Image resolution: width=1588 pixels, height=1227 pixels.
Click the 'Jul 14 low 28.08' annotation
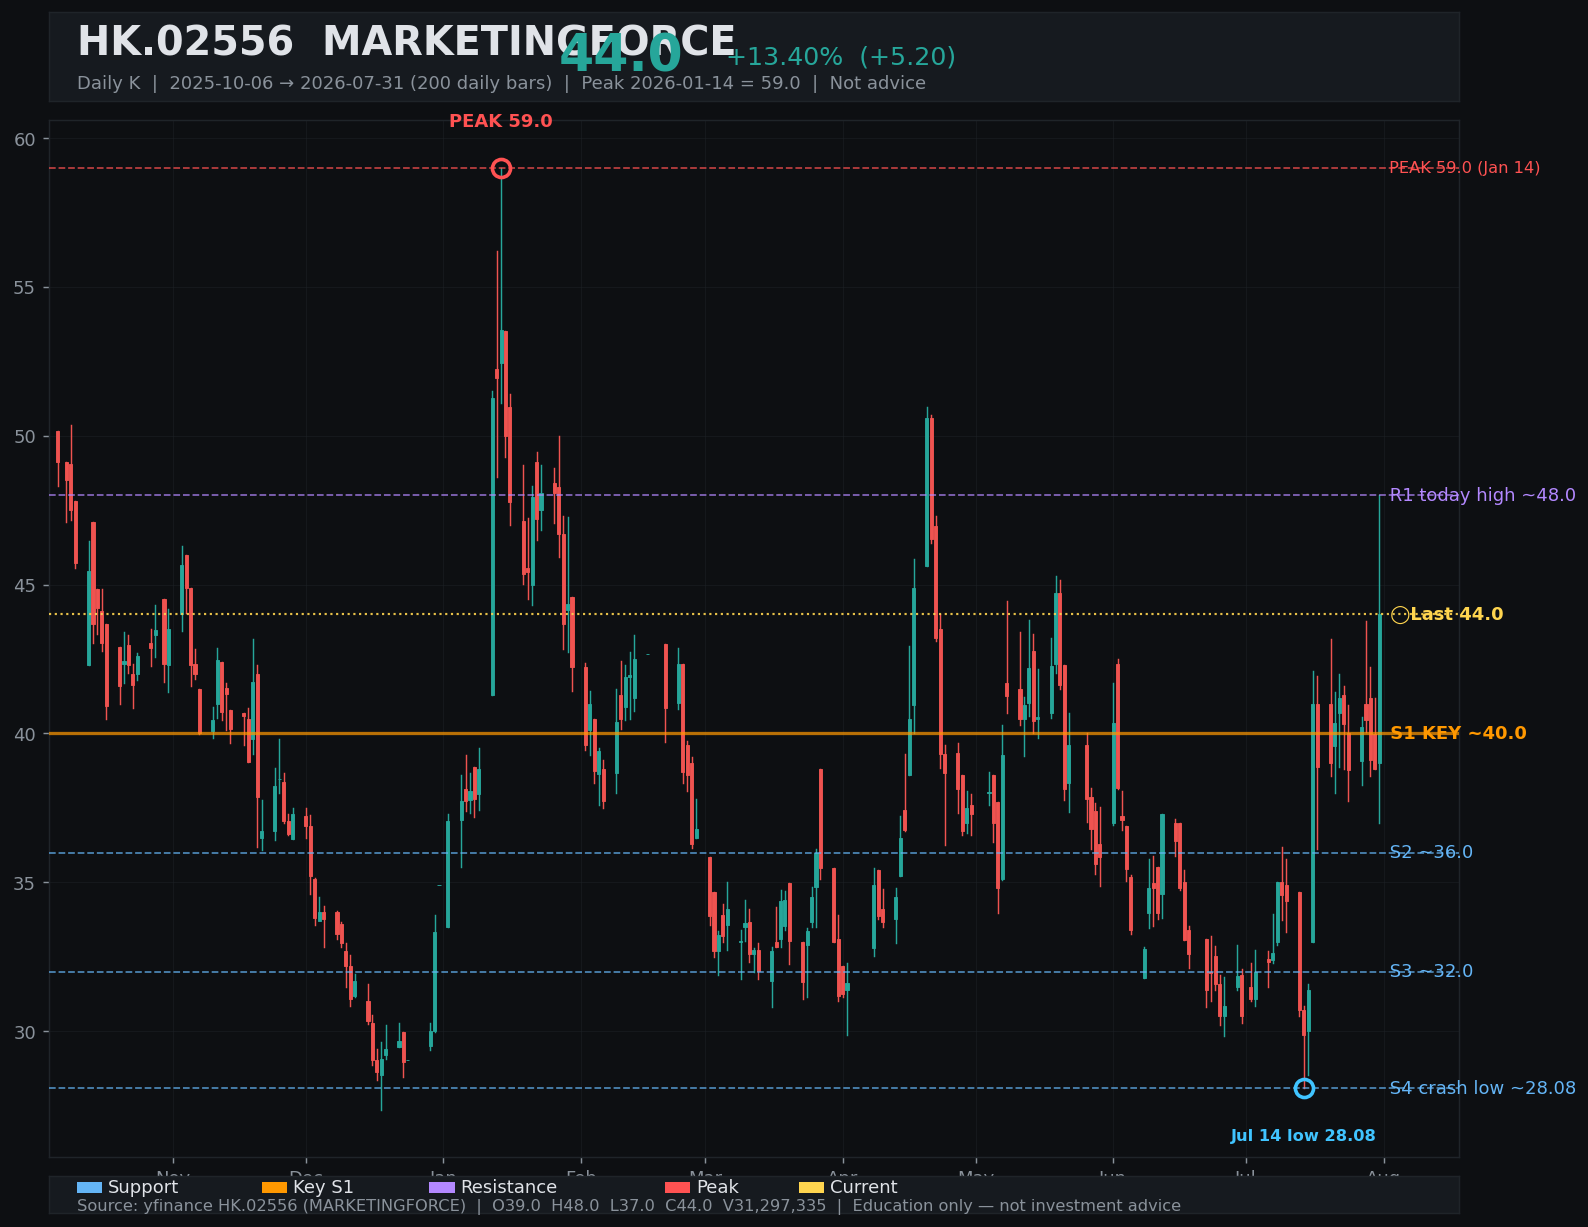(1303, 1136)
